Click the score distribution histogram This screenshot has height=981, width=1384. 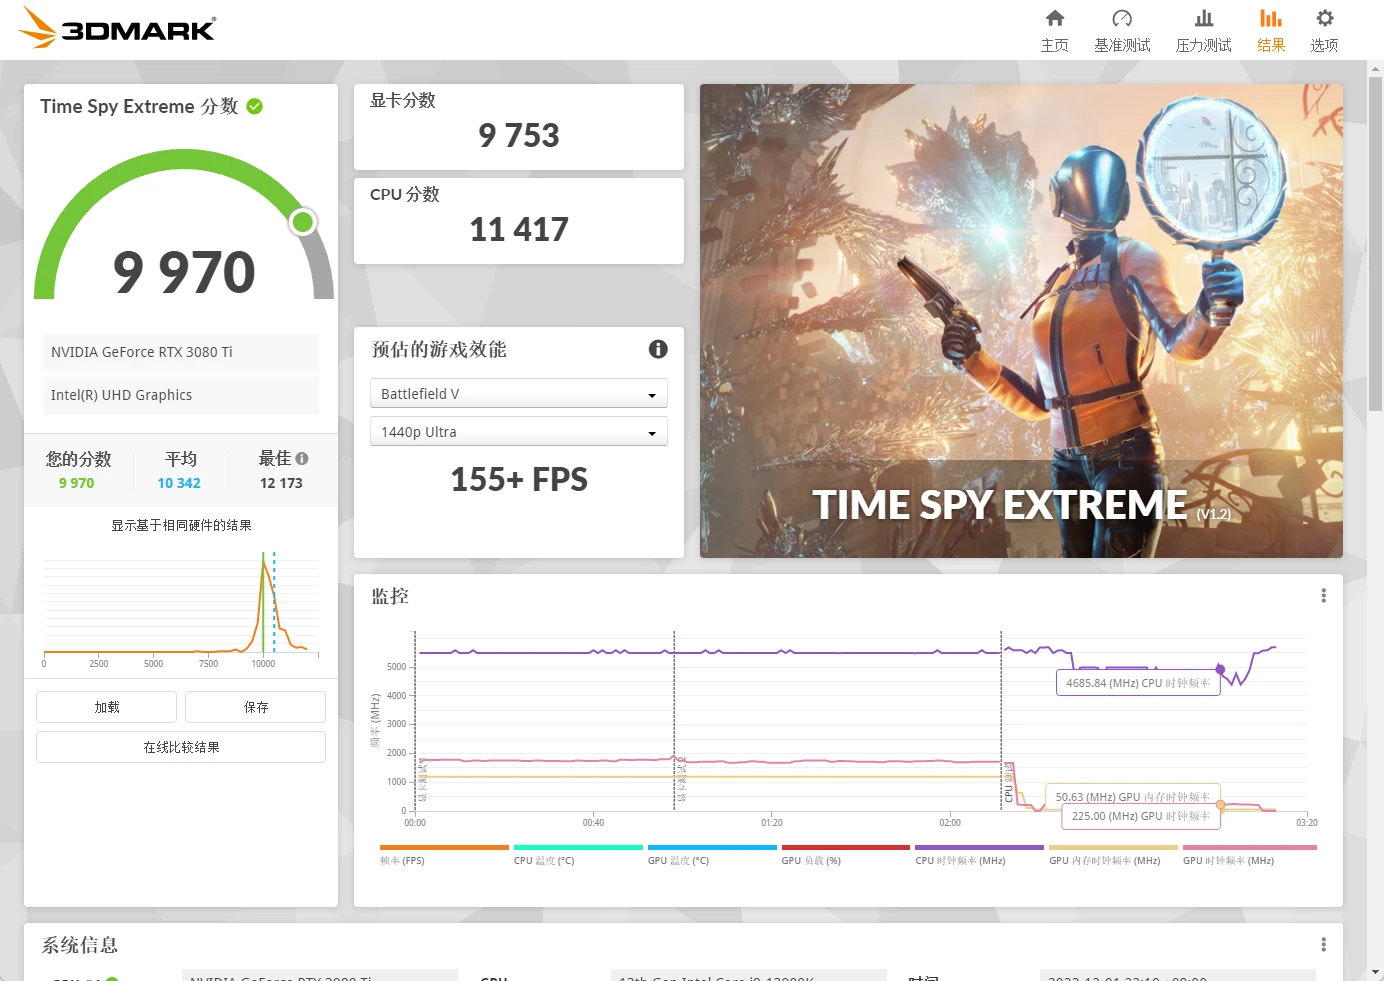click(180, 605)
